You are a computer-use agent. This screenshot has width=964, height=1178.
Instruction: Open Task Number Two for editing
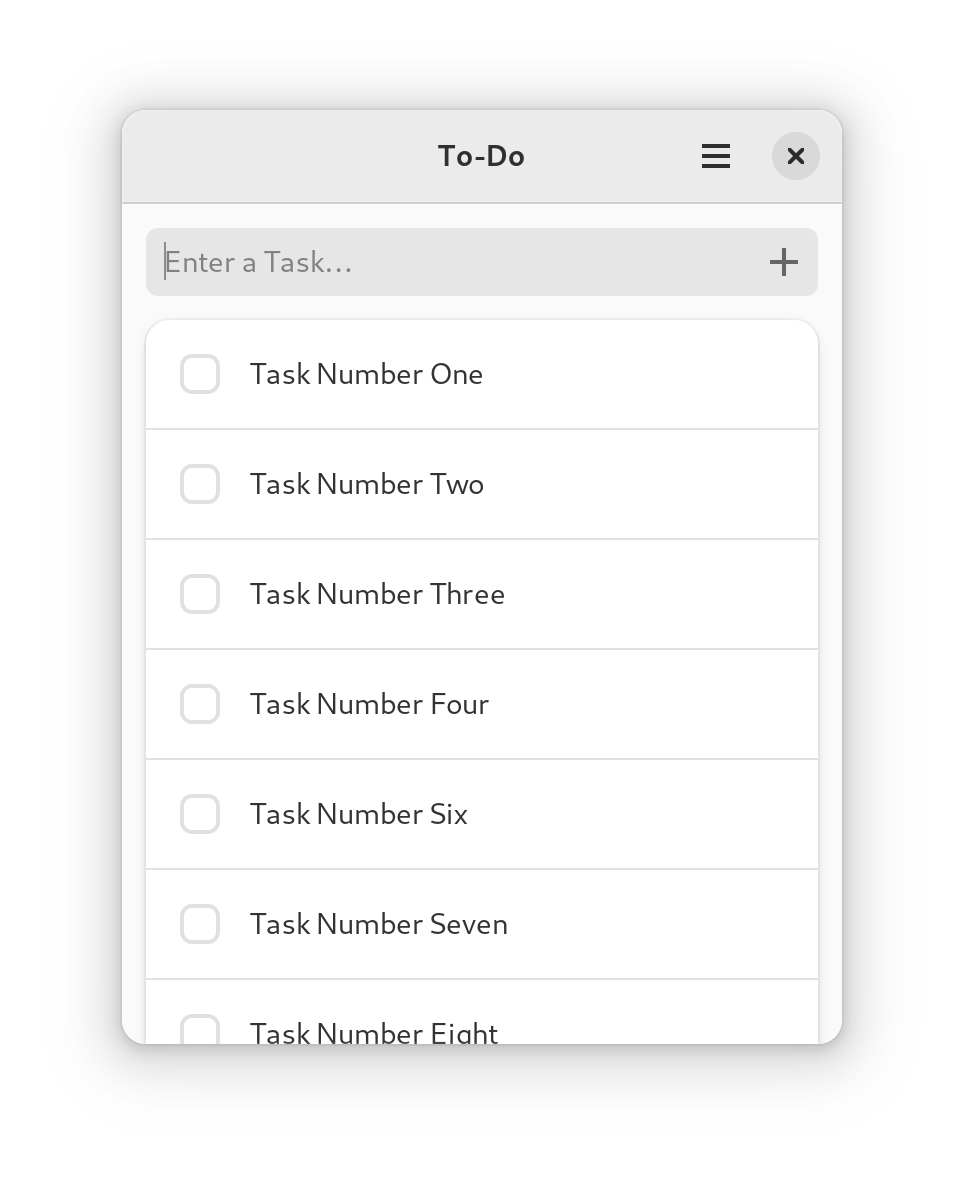pyautogui.click(x=366, y=484)
